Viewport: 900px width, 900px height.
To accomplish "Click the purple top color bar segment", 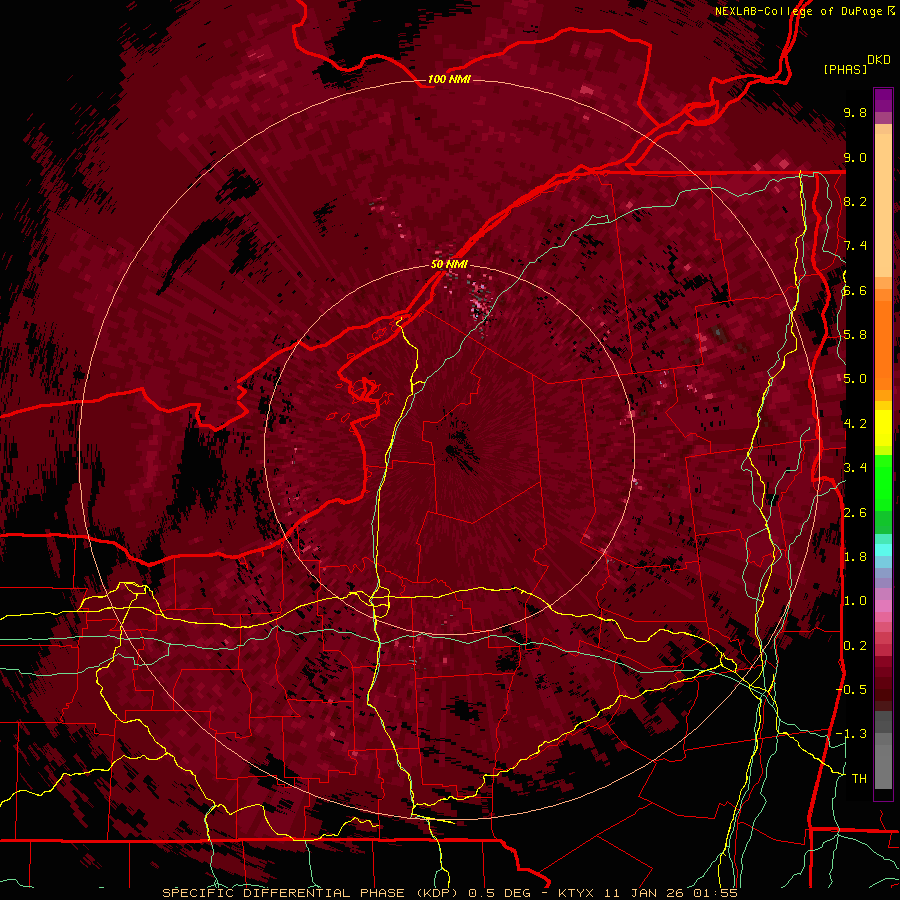I will click(883, 100).
